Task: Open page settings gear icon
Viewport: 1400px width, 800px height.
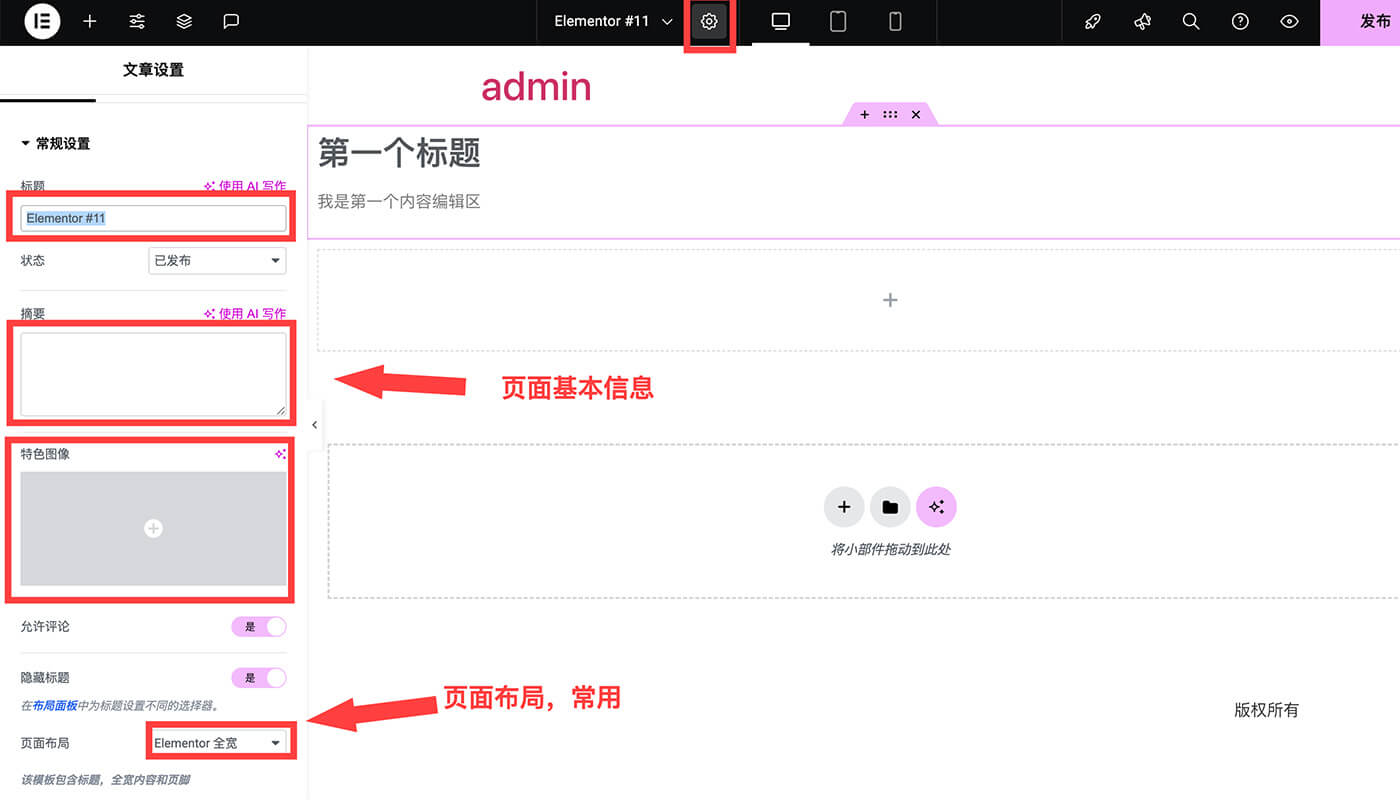Action: coord(709,21)
